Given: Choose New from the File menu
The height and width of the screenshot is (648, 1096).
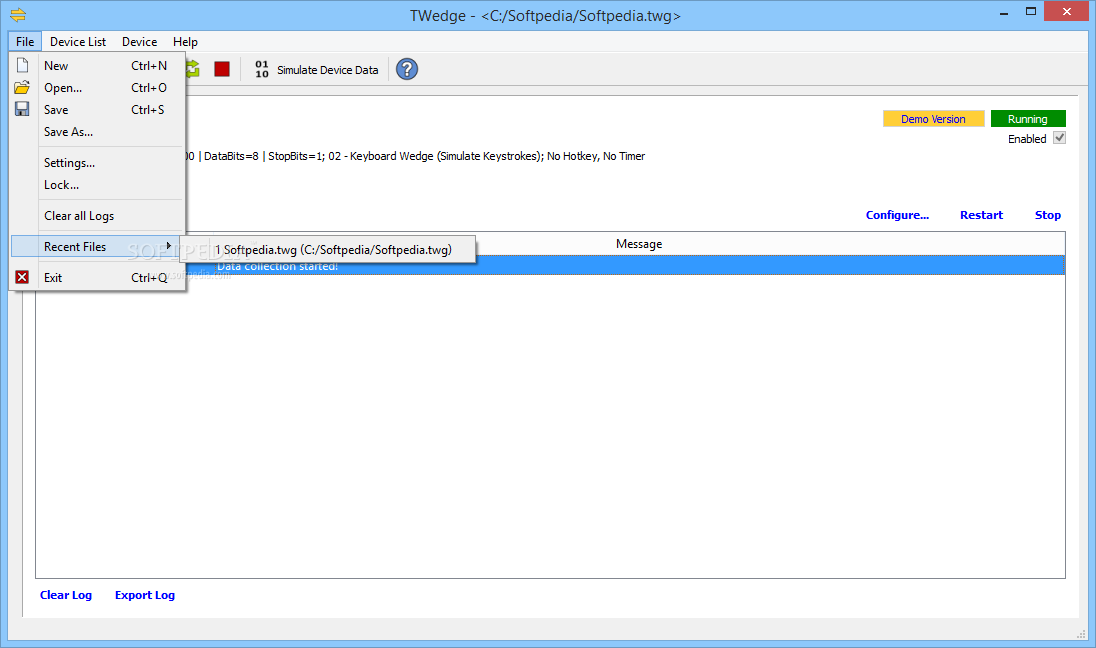Looking at the screenshot, I should click(x=98, y=66).
